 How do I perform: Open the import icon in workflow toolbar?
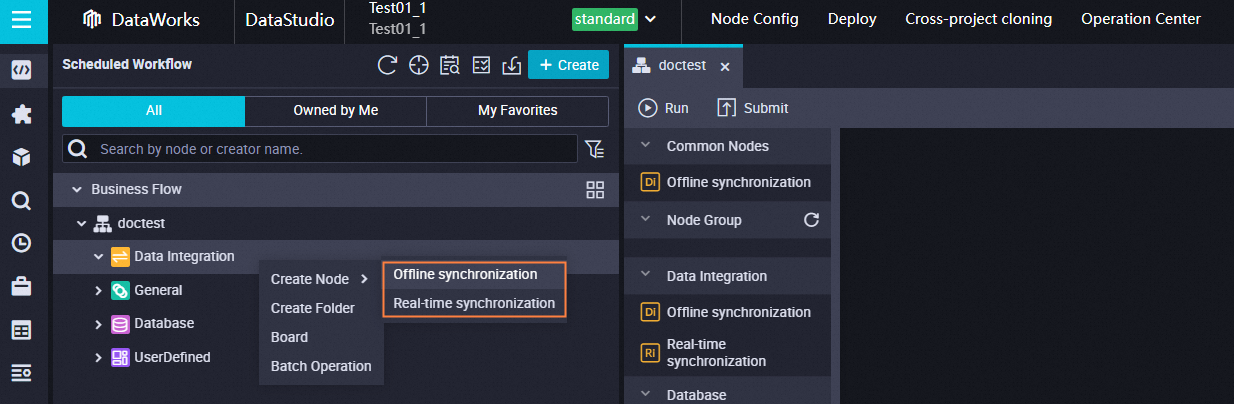(511, 65)
